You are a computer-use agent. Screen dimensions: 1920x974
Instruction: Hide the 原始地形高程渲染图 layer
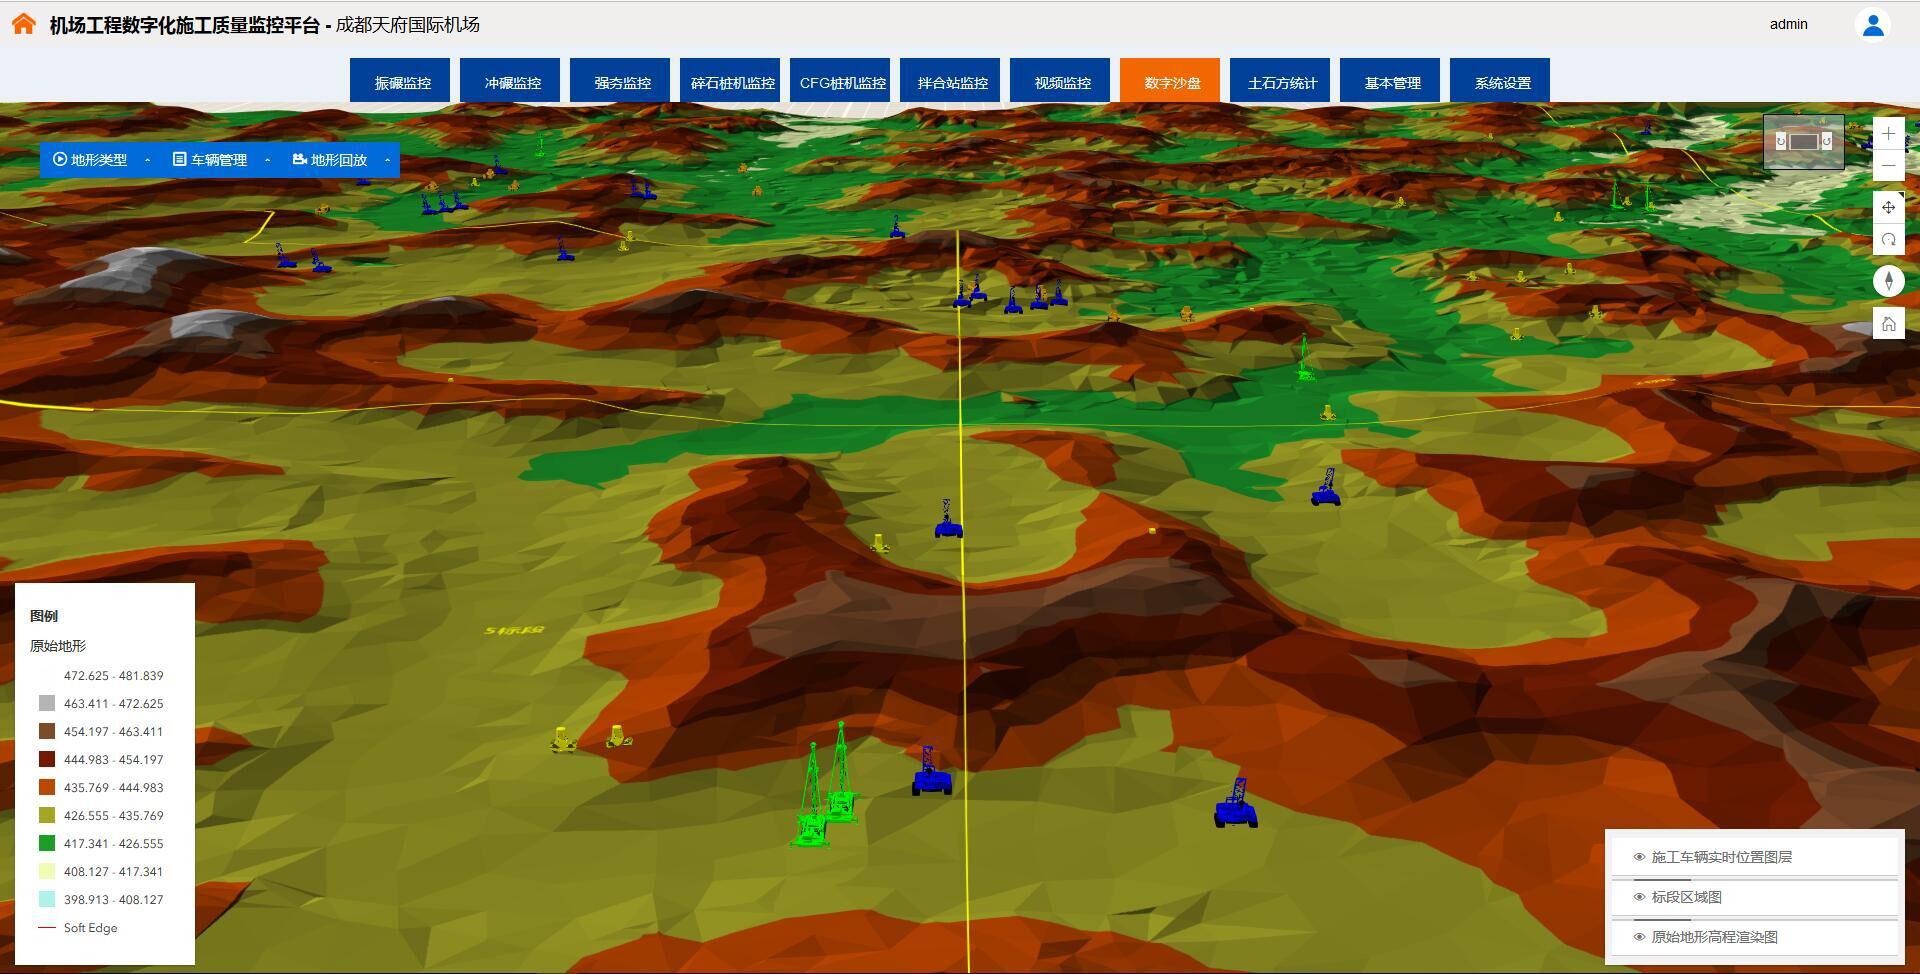1639,937
